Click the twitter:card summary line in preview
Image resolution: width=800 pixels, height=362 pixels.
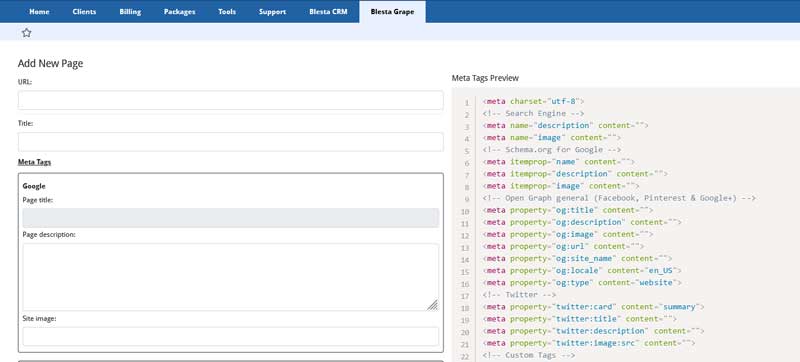(x=593, y=307)
